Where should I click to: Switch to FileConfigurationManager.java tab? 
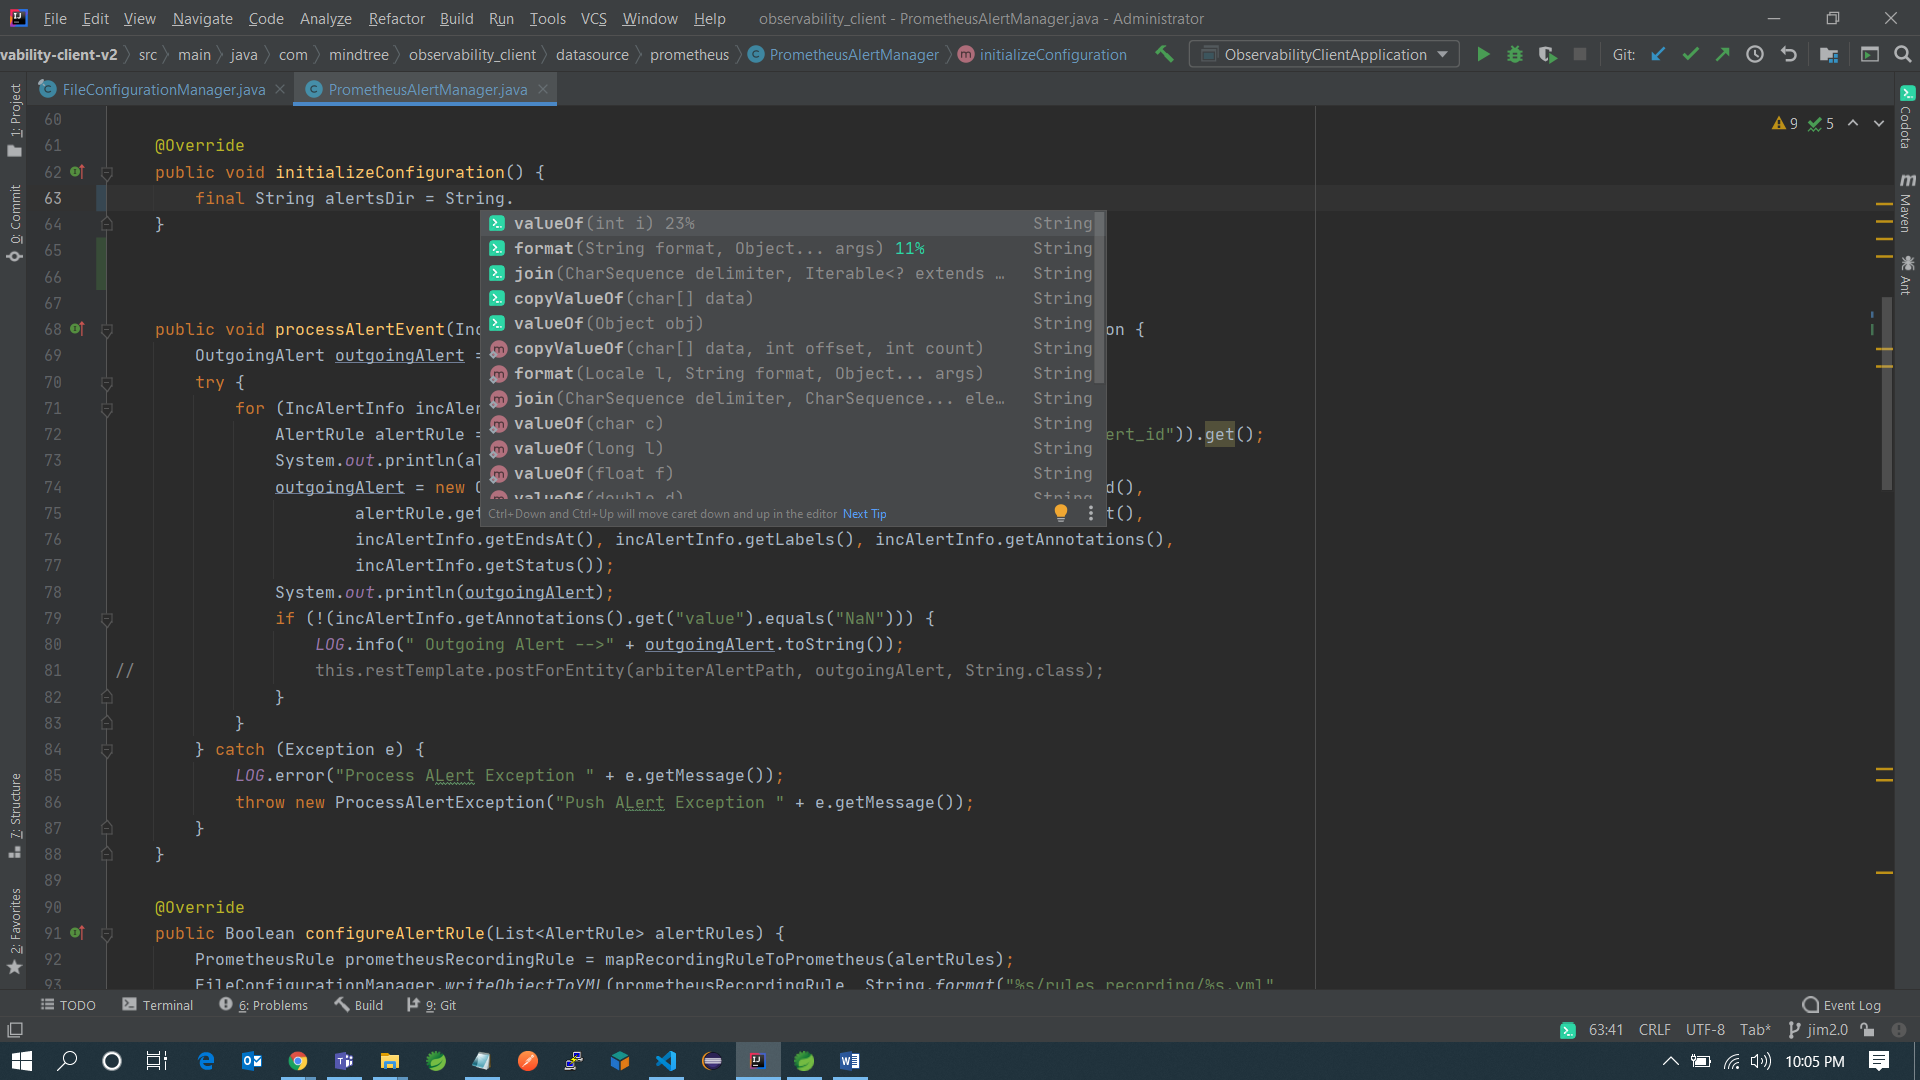[163, 89]
